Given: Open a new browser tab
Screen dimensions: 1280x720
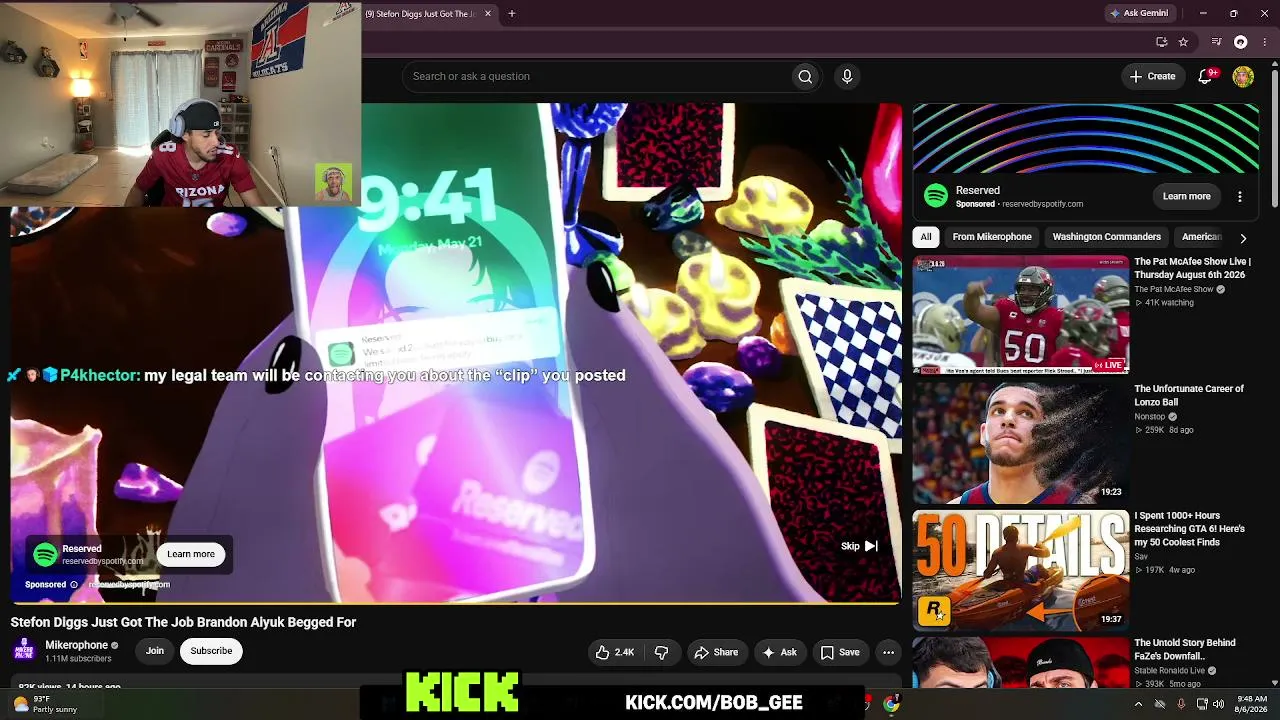Looking at the screenshot, I should pos(511,14).
